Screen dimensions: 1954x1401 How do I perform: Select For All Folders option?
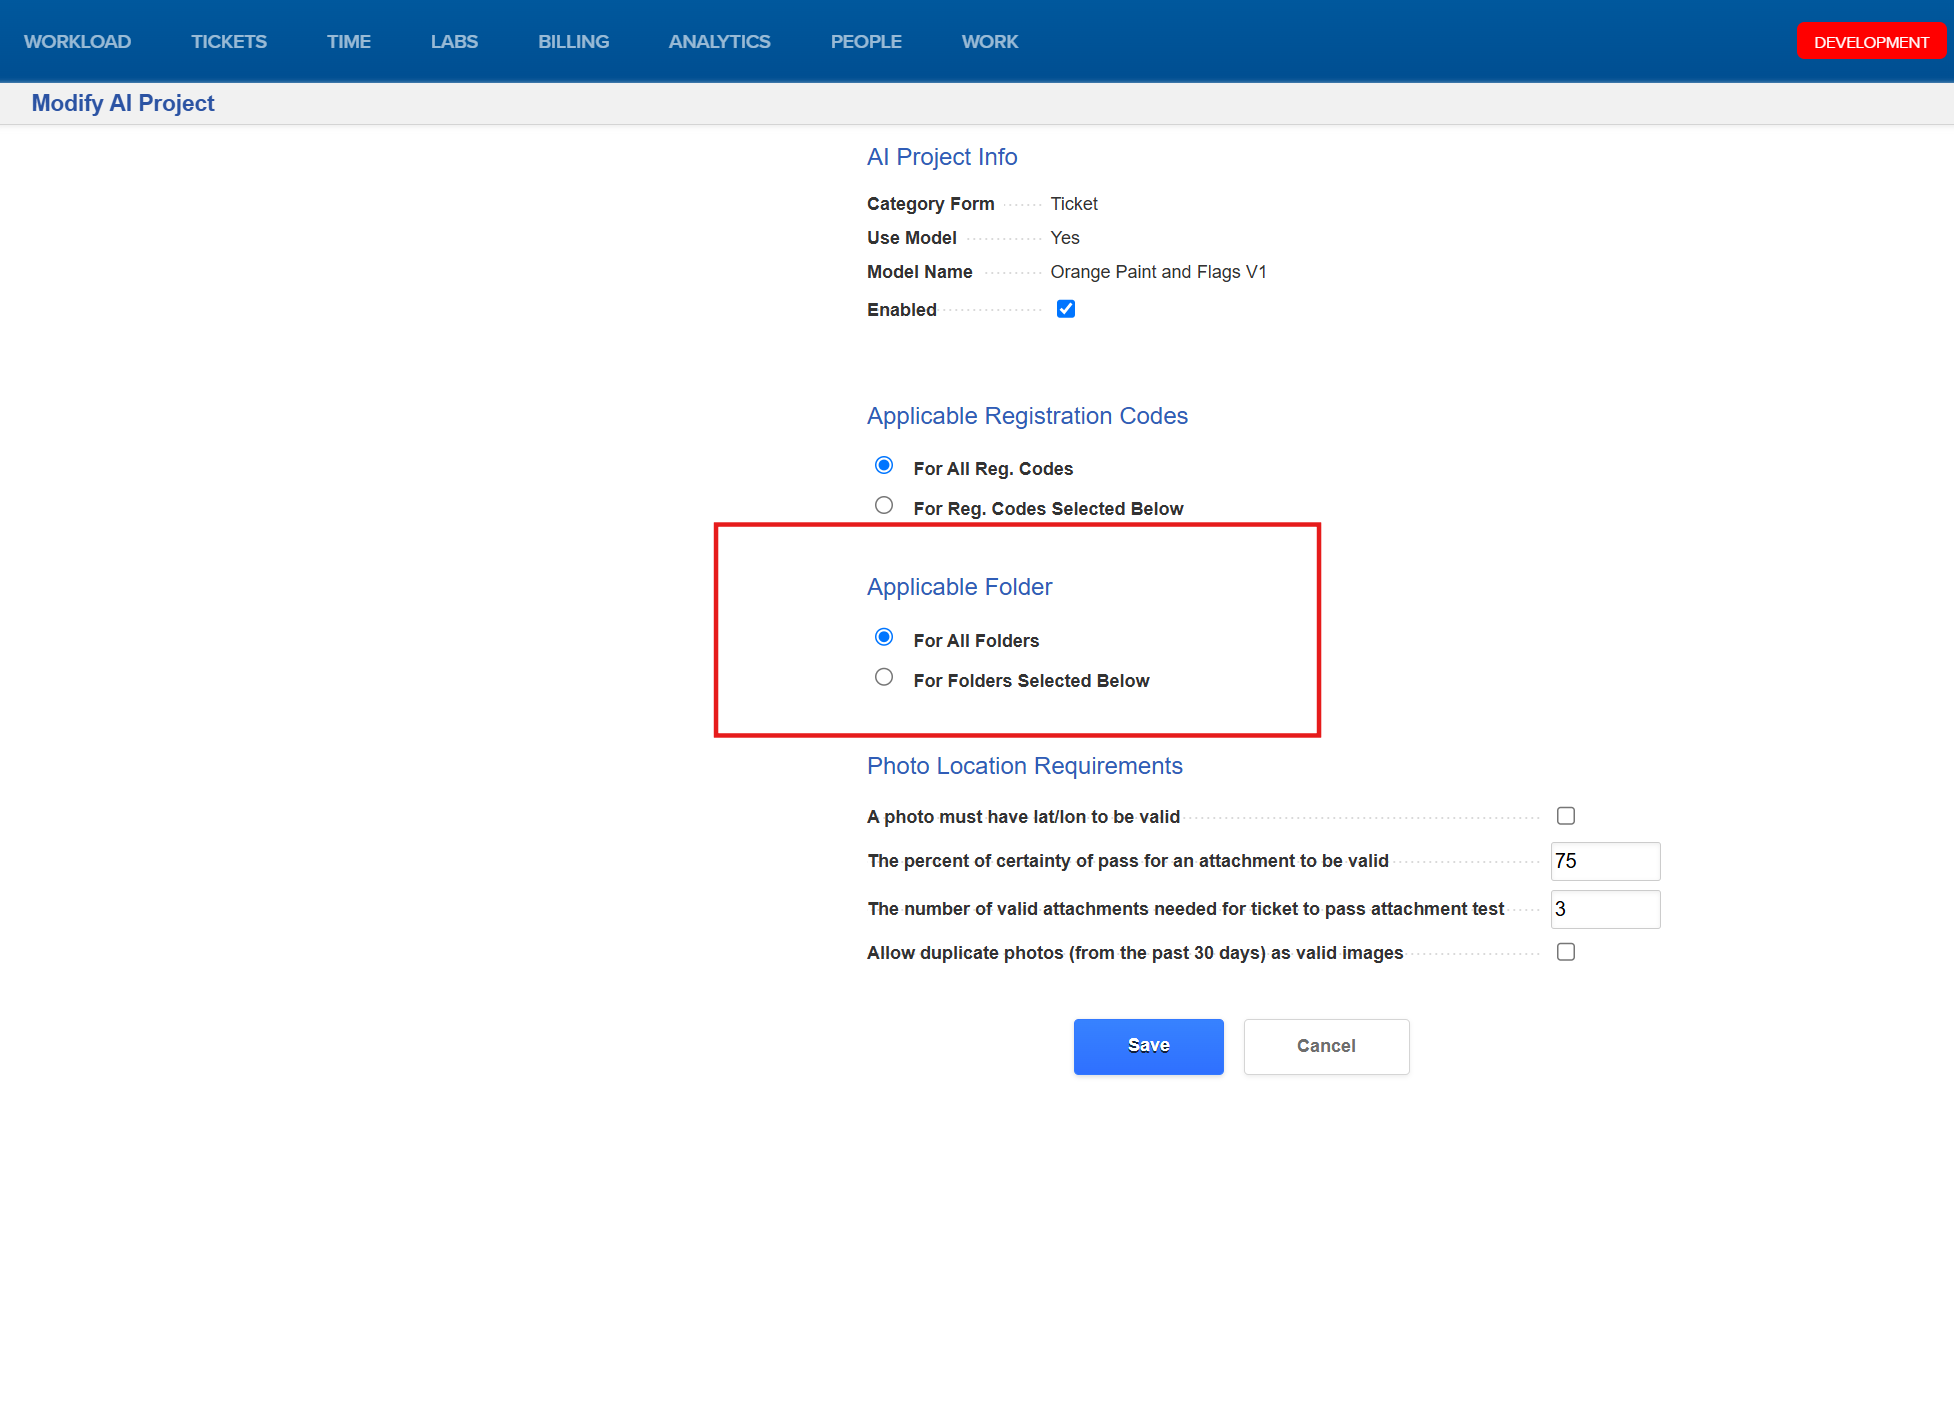[884, 638]
